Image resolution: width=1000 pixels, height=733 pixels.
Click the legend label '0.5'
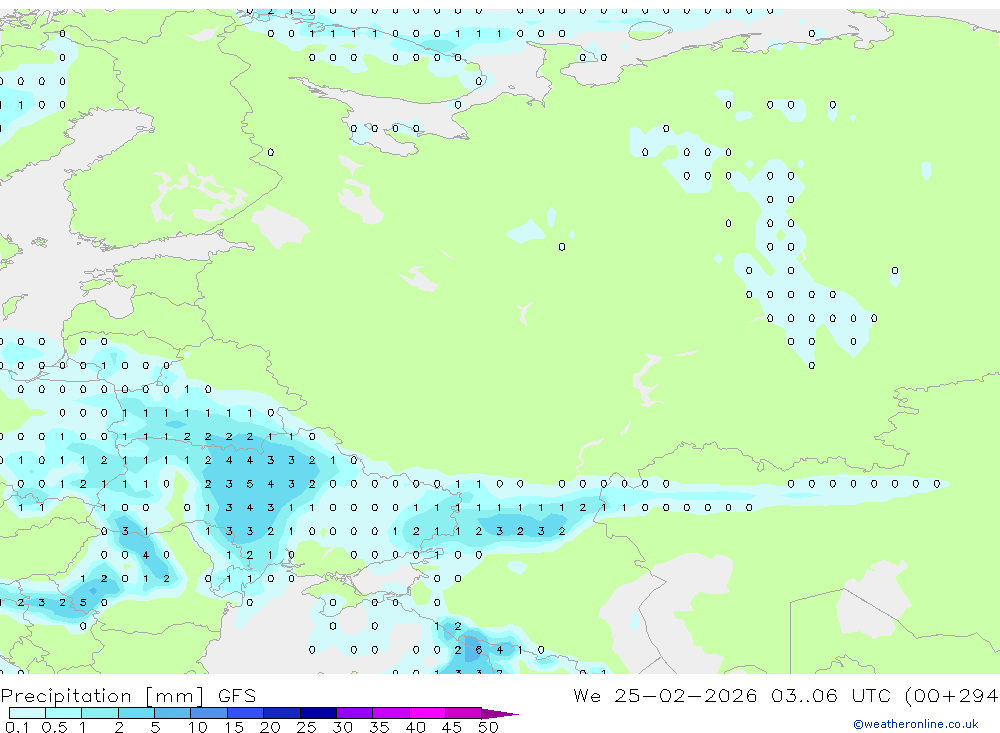click(x=54, y=727)
